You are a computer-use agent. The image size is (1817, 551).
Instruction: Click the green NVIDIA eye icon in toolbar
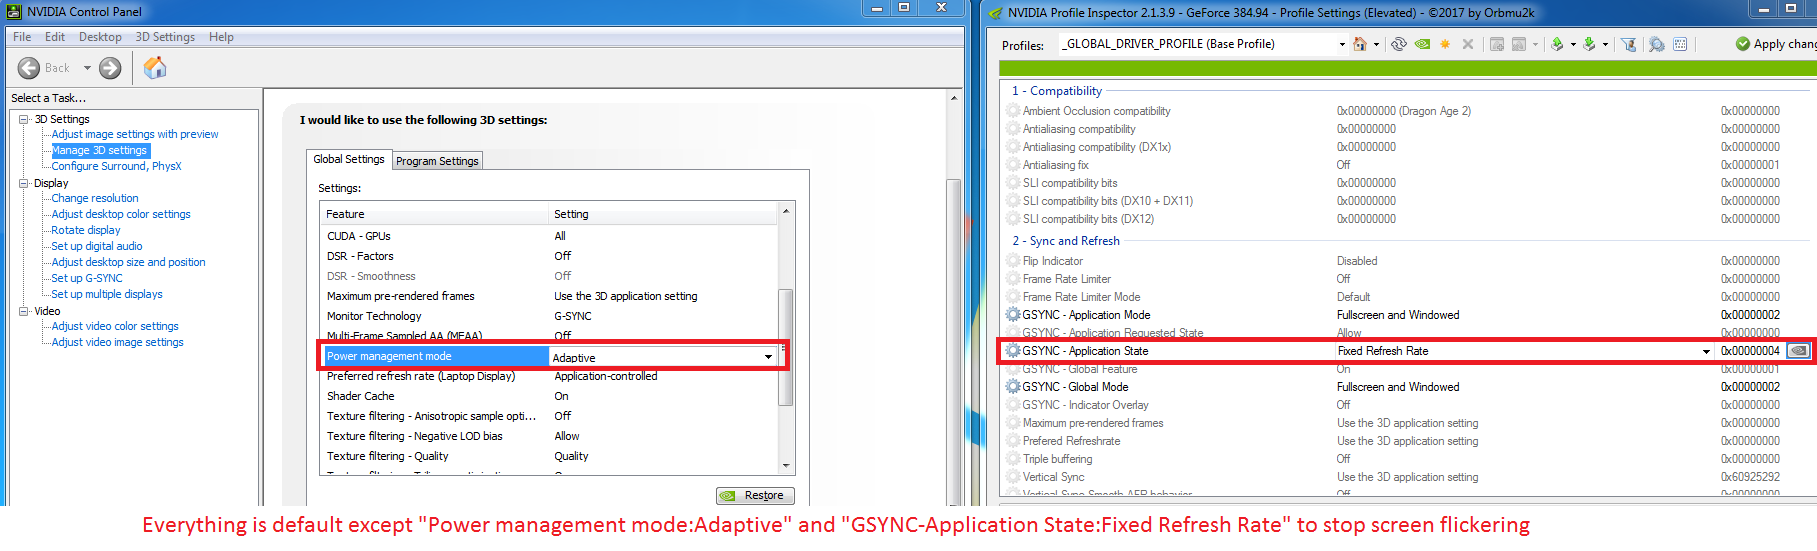[x=1422, y=44]
